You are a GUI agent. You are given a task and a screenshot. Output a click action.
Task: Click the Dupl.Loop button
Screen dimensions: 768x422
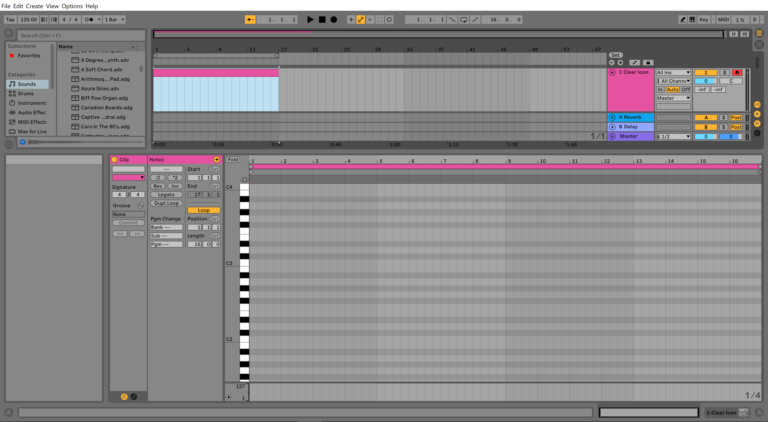tap(167, 203)
